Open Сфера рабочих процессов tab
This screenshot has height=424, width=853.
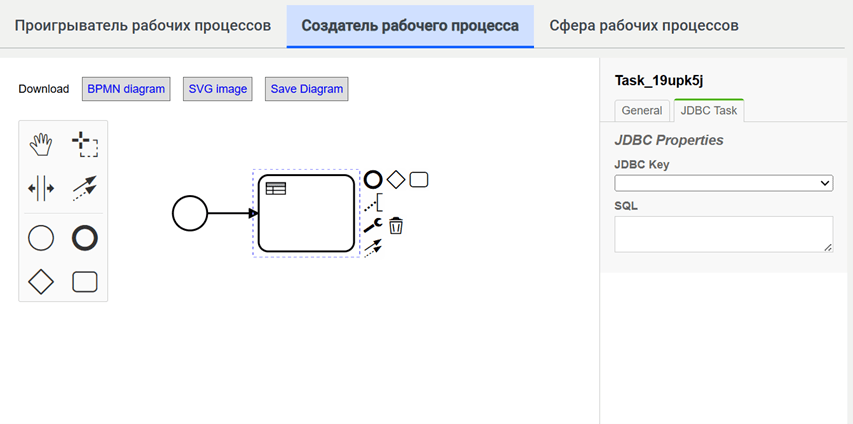644,26
